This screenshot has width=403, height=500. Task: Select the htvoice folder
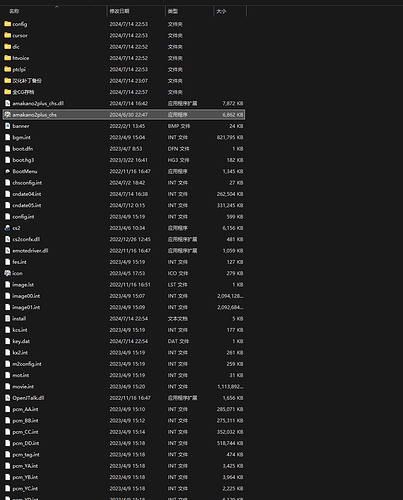click(x=21, y=58)
